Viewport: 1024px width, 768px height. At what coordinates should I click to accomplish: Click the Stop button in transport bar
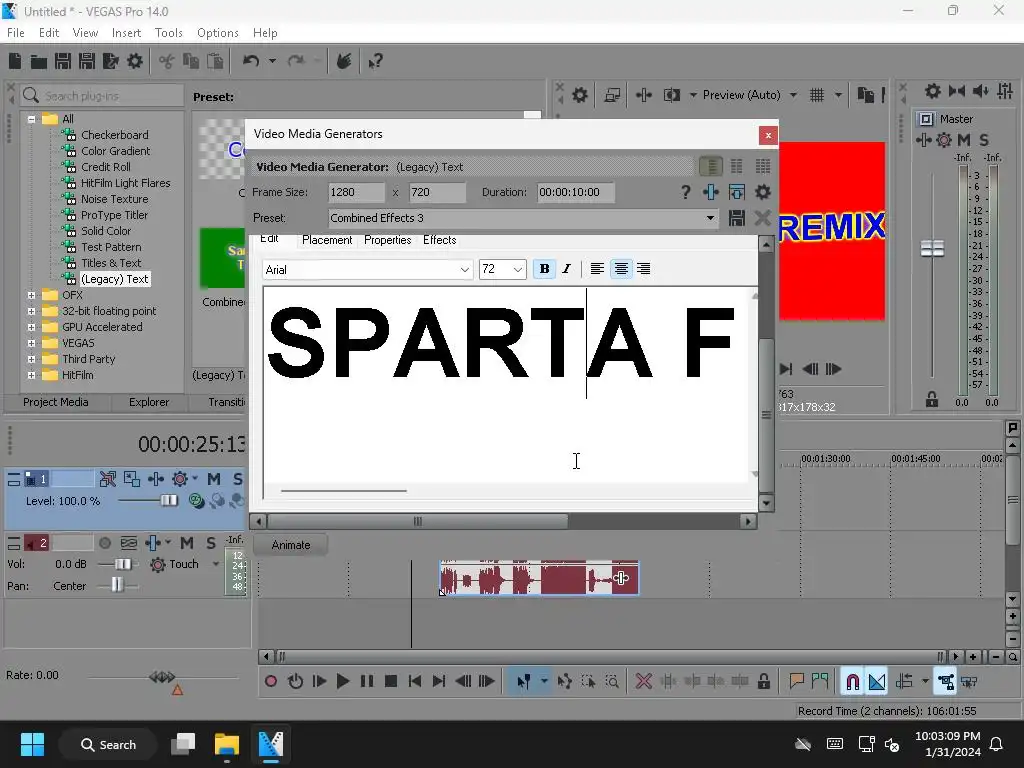point(391,681)
